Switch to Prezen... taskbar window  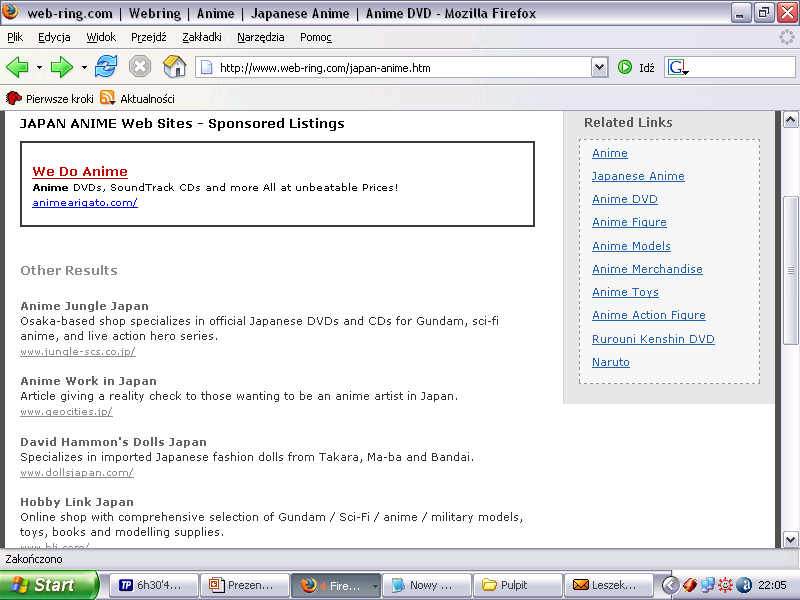pos(245,585)
